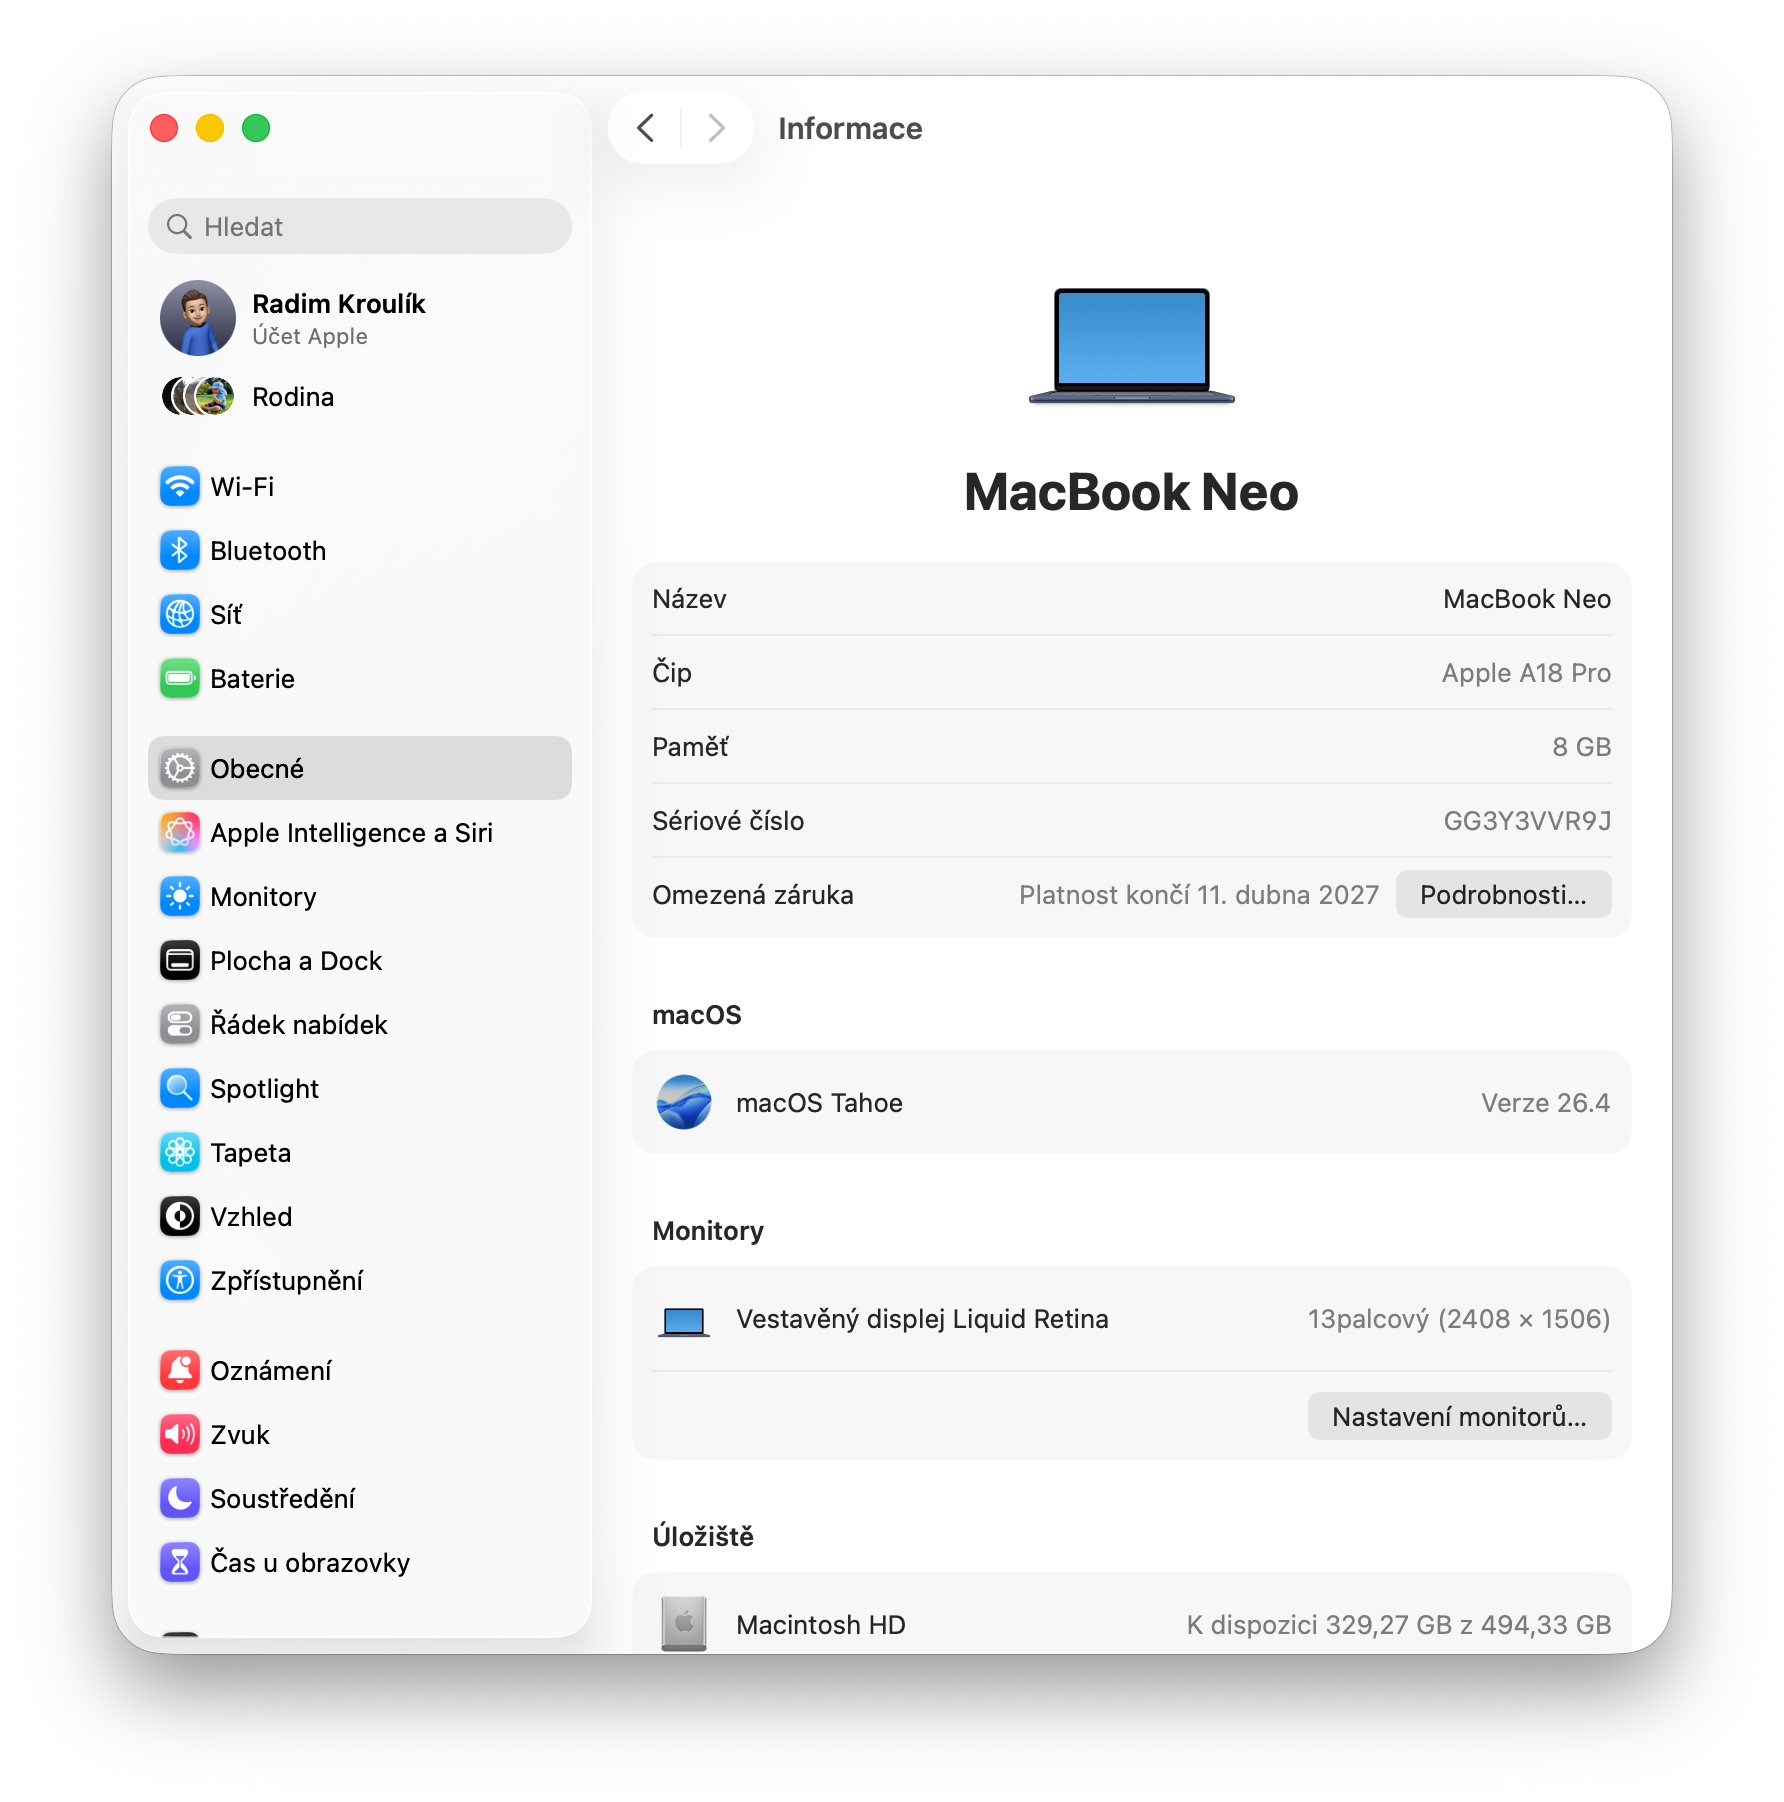Go back using the left chevron
The height and width of the screenshot is (1802, 1784).
pyautogui.click(x=646, y=128)
